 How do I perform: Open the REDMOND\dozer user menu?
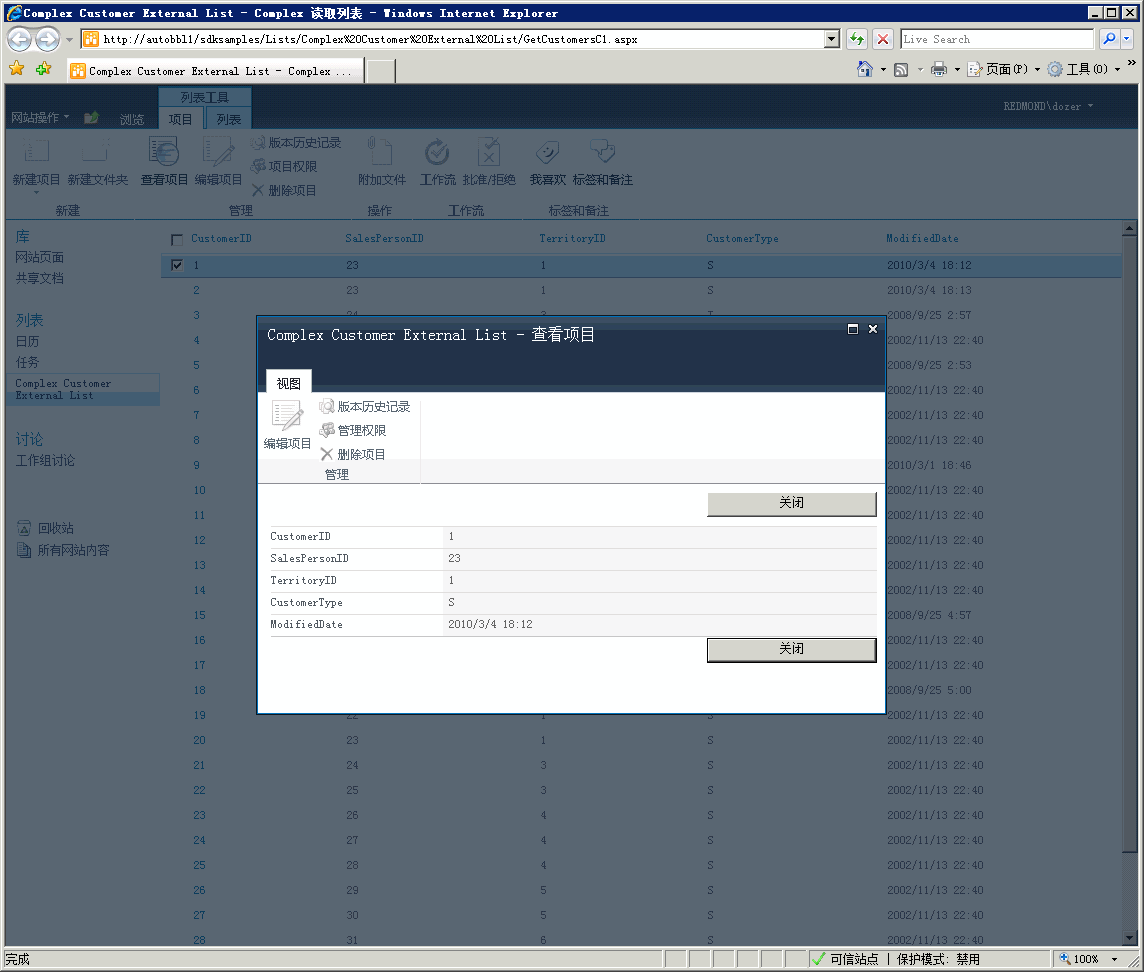[x=1048, y=107]
